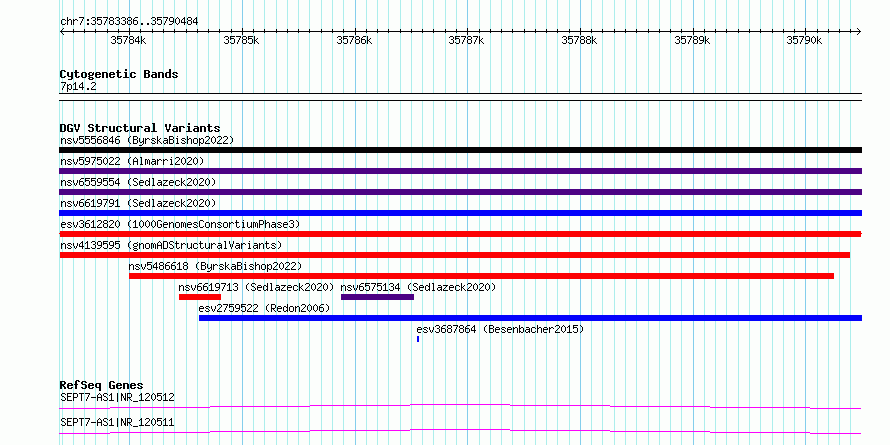Click the purple nsv6559554 variant bar
The image size is (890, 445).
click(460, 192)
